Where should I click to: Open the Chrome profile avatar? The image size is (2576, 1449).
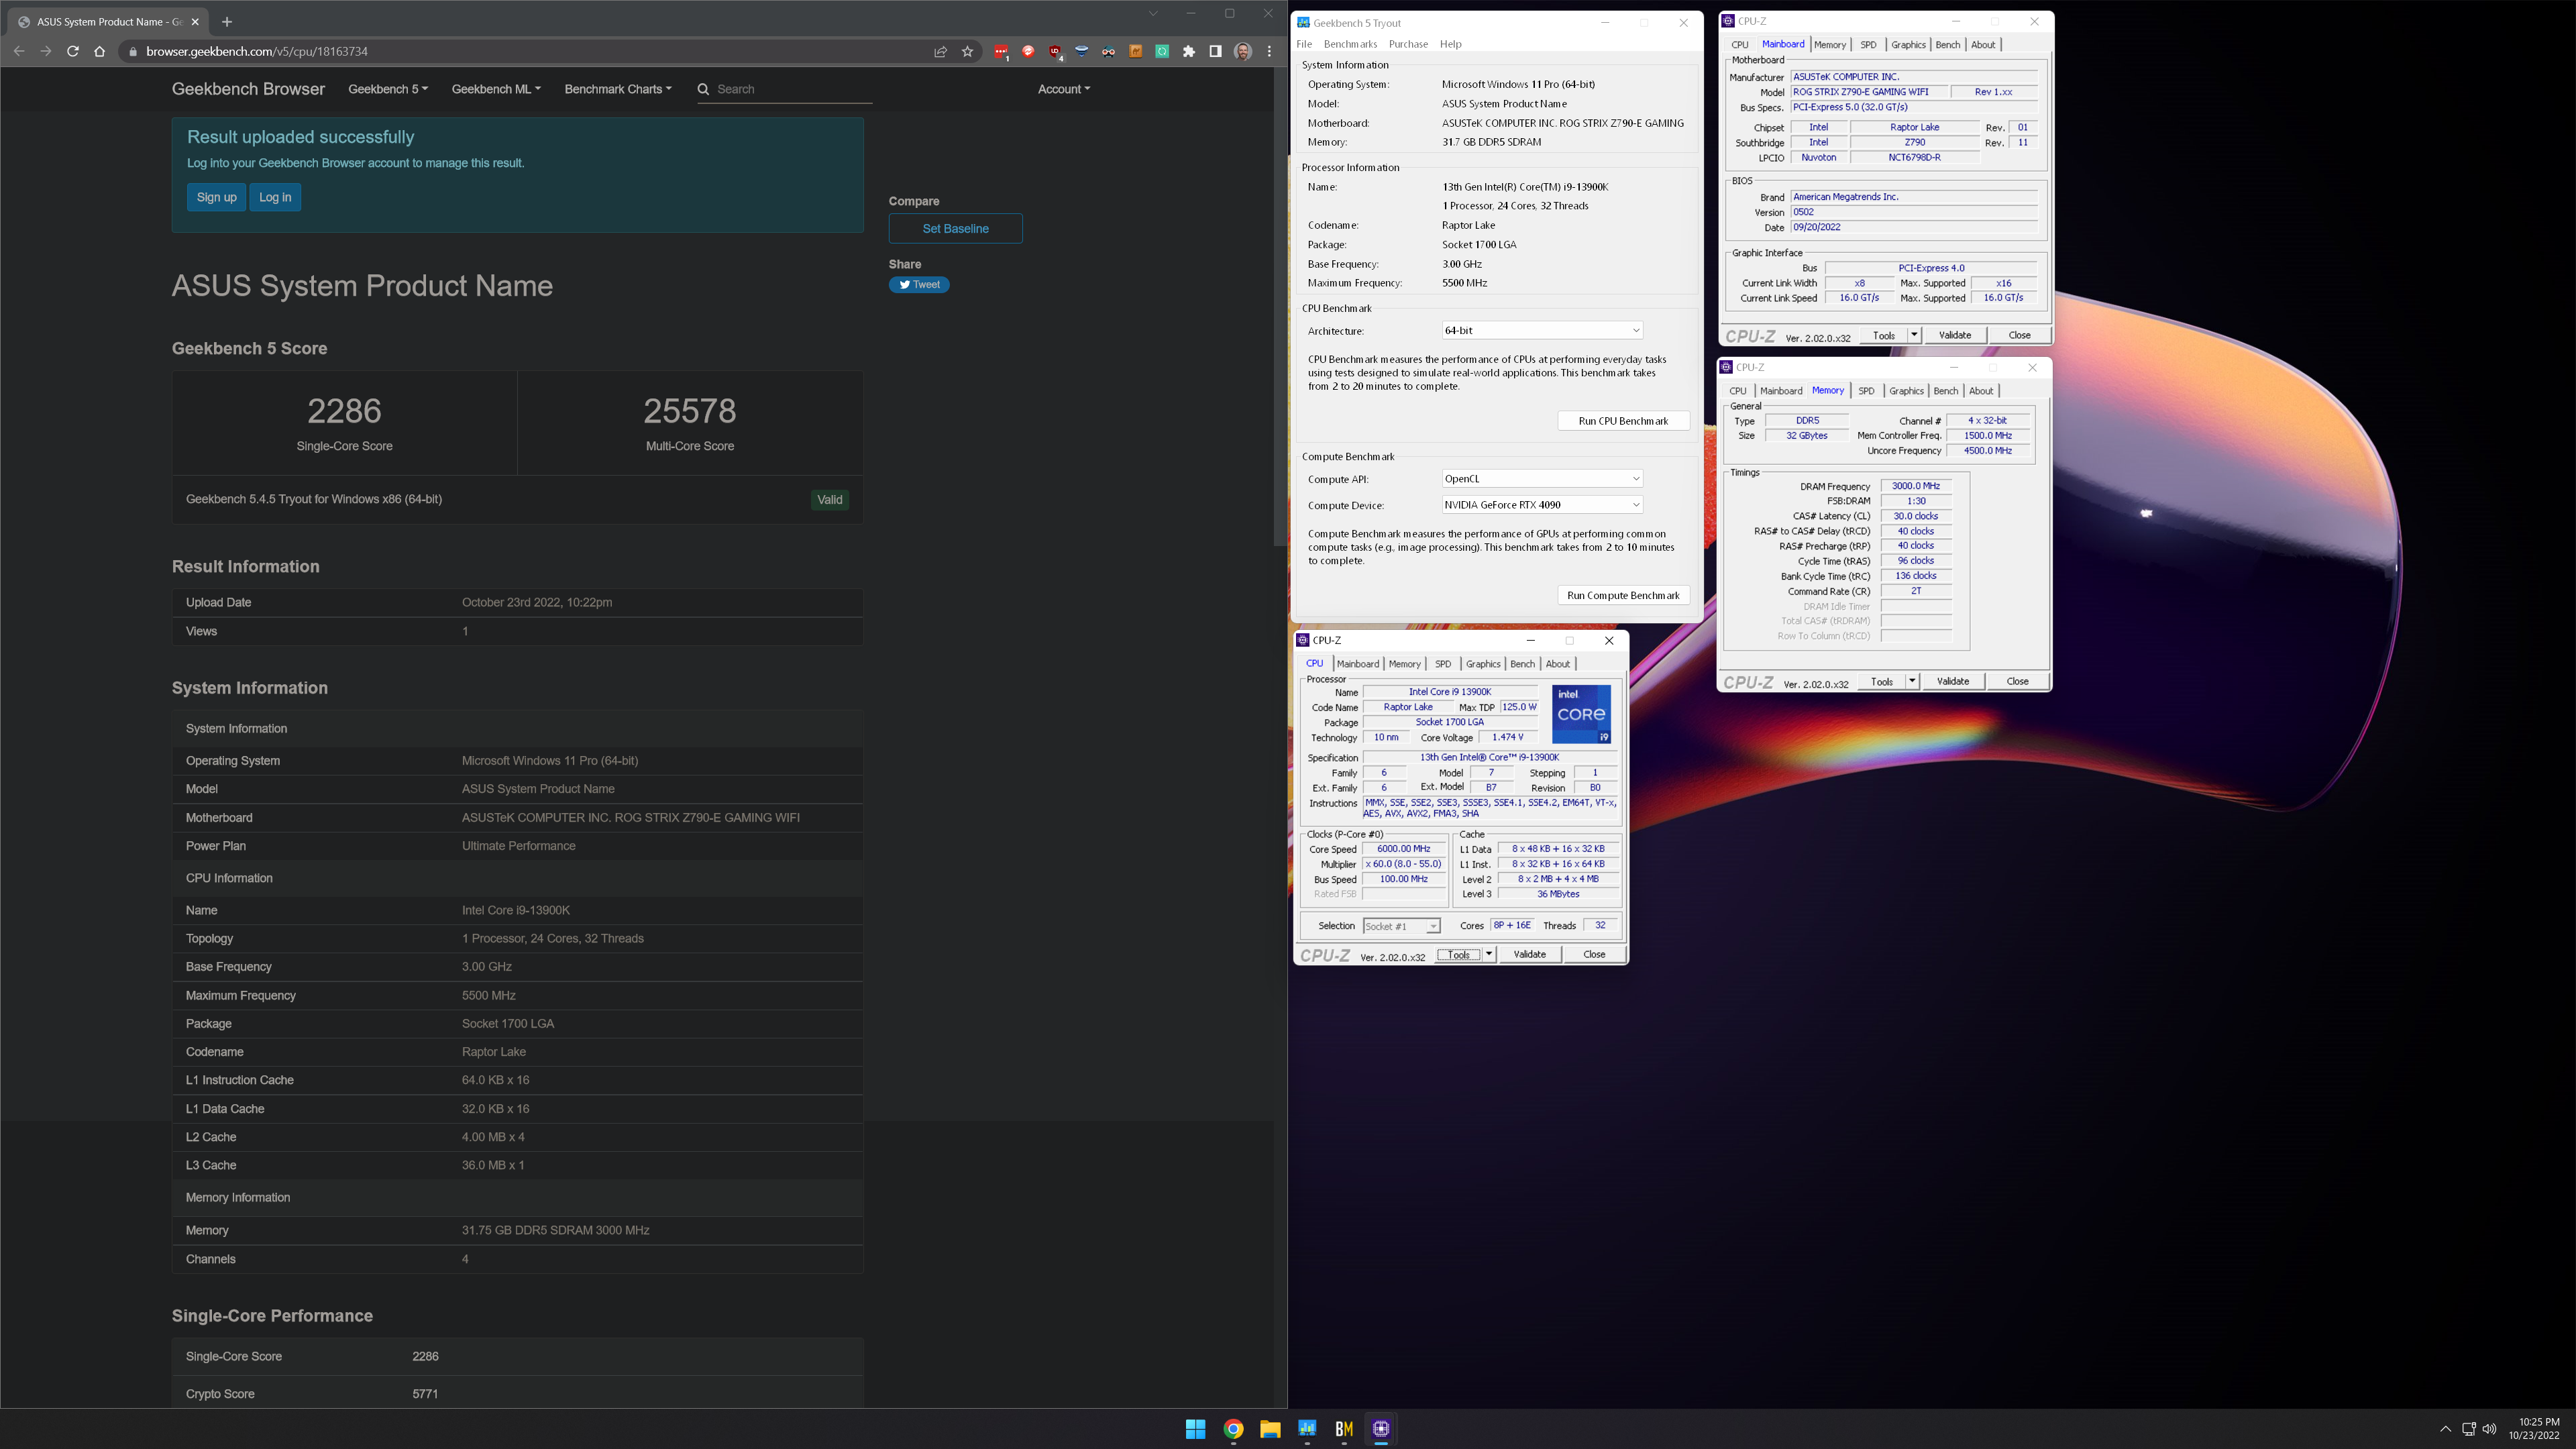[x=1243, y=51]
